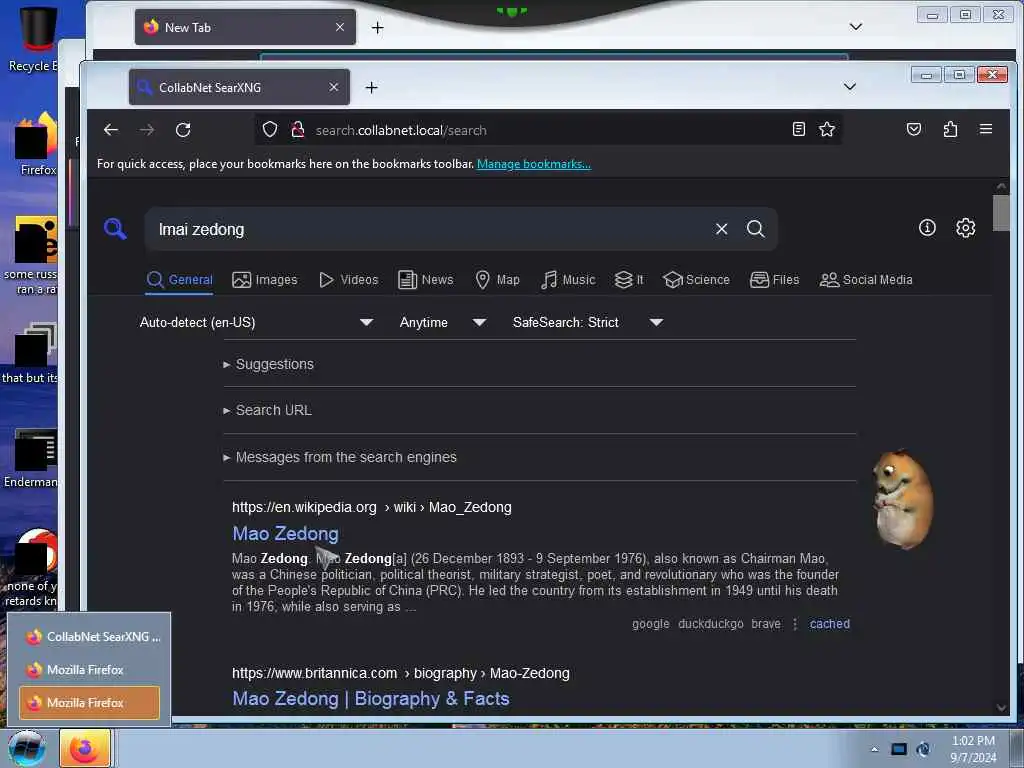Click the brave engine label
1024x768 pixels.
click(x=766, y=624)
